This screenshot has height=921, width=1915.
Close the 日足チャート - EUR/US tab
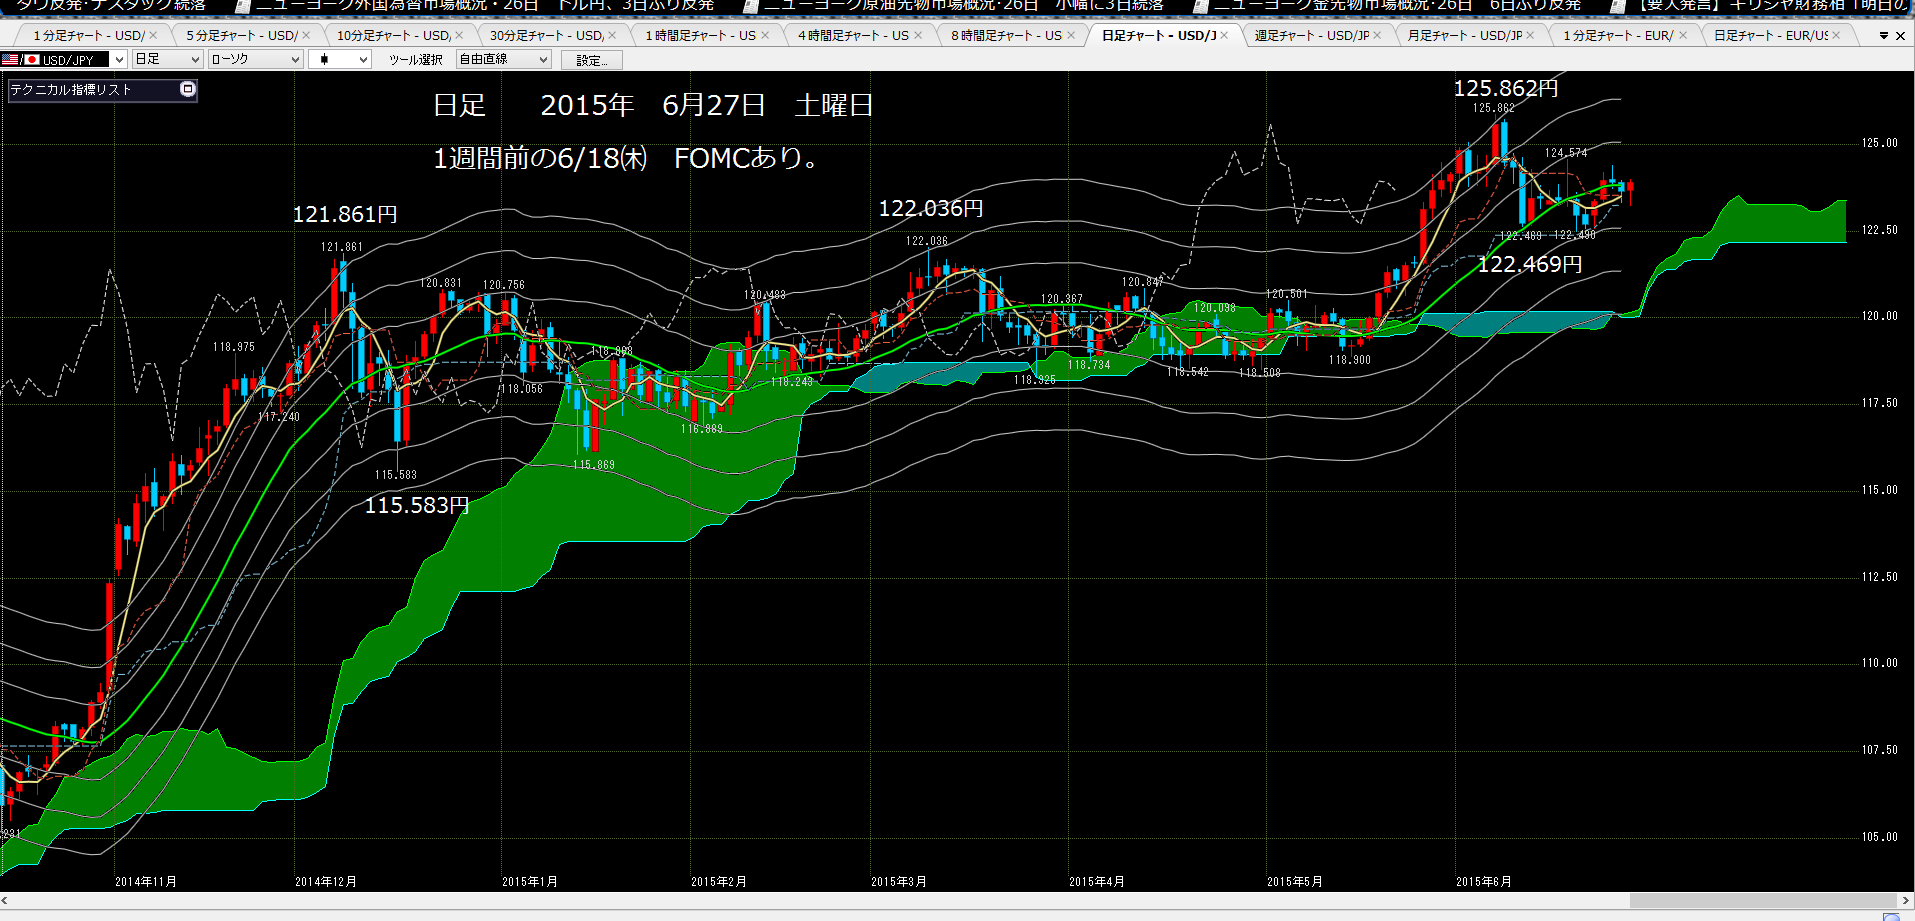point(1836,35)
